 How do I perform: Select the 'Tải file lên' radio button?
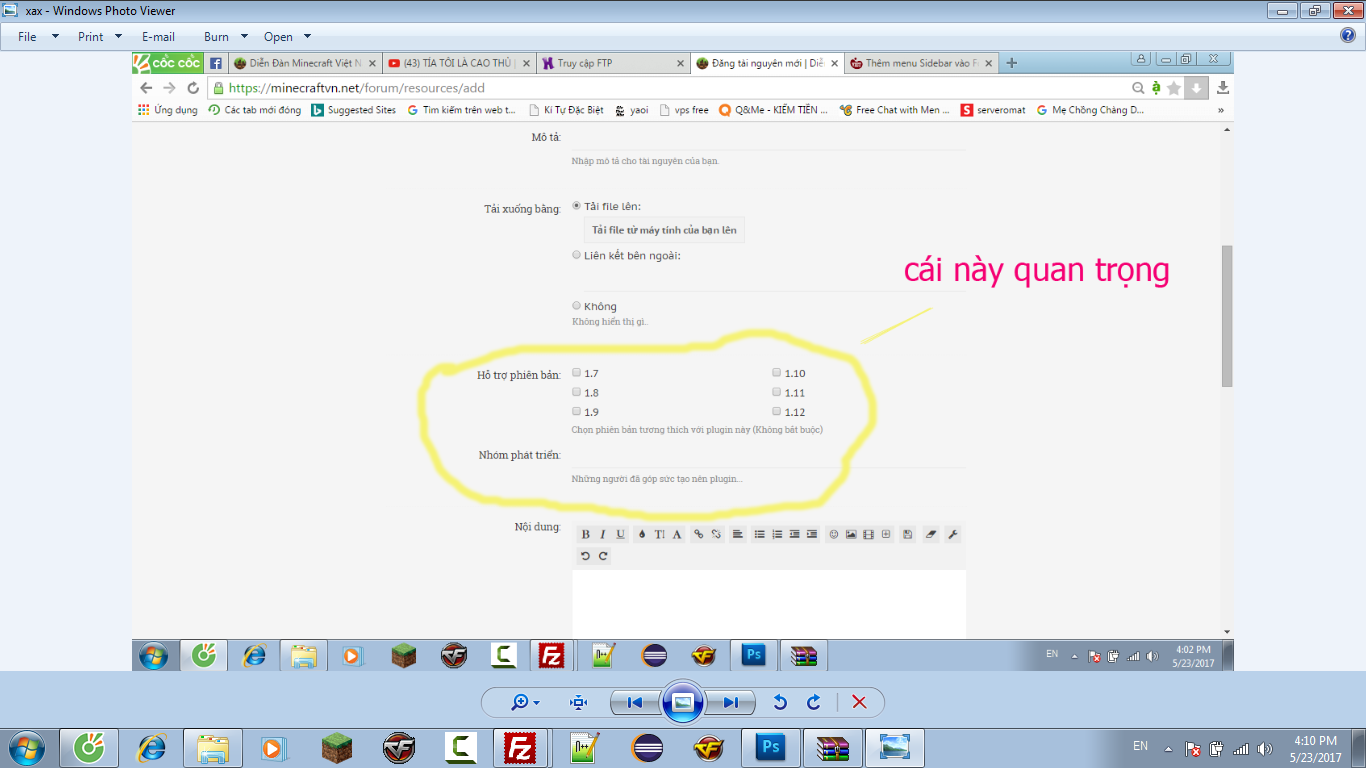pyautogui.click(x=576, y=206)
